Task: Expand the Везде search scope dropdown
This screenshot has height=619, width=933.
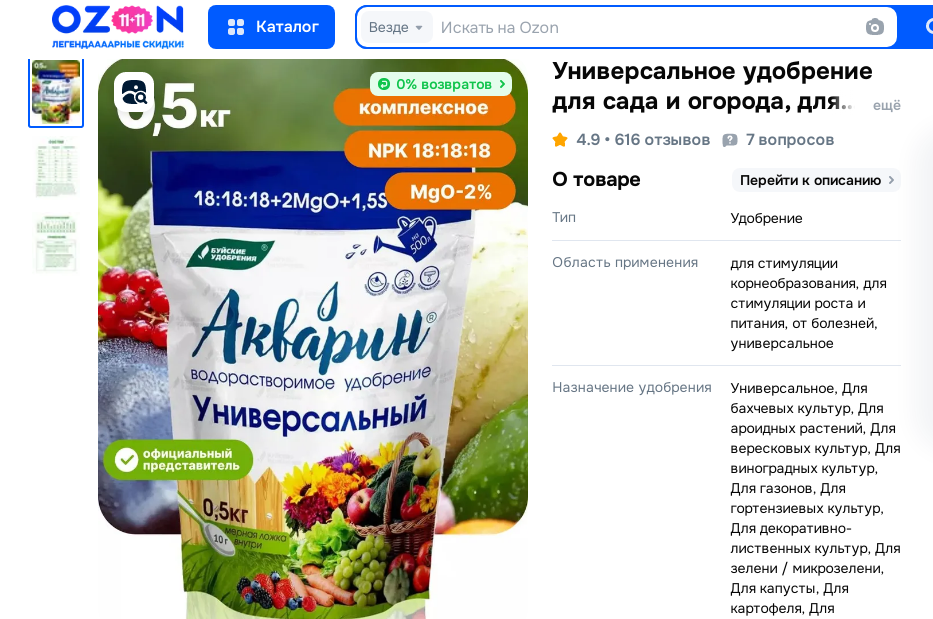Action: tap(396, 27)
